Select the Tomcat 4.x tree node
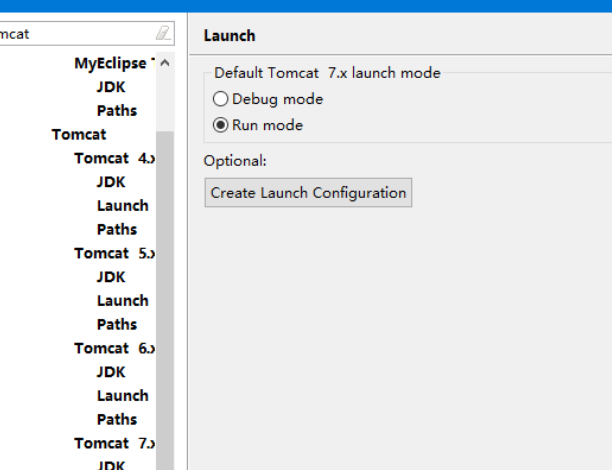This screenshot has width=612, height=470. click(x=114, y=158)
